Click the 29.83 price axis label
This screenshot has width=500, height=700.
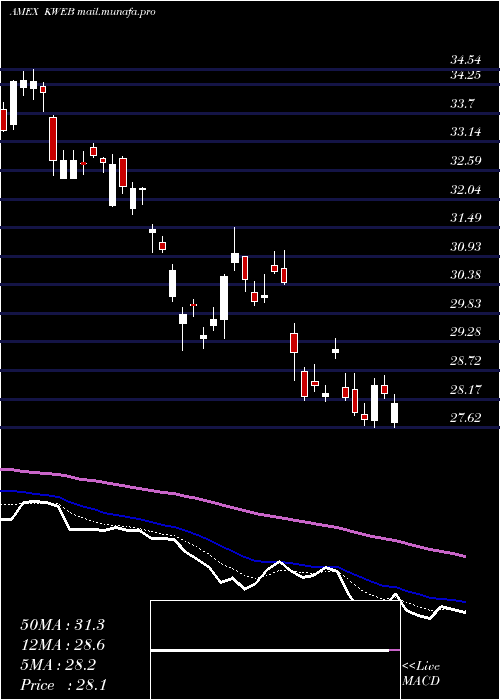[464, 304]
